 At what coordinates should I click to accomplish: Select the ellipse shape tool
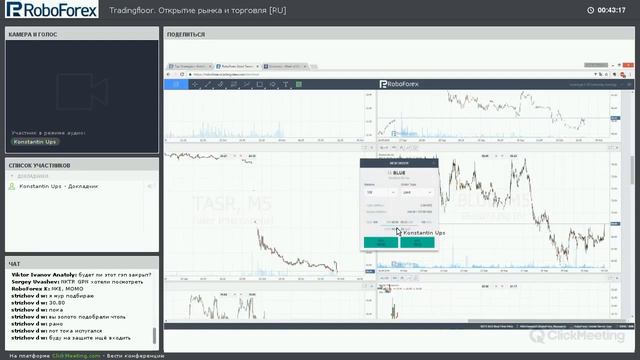[x=273, y=84]
